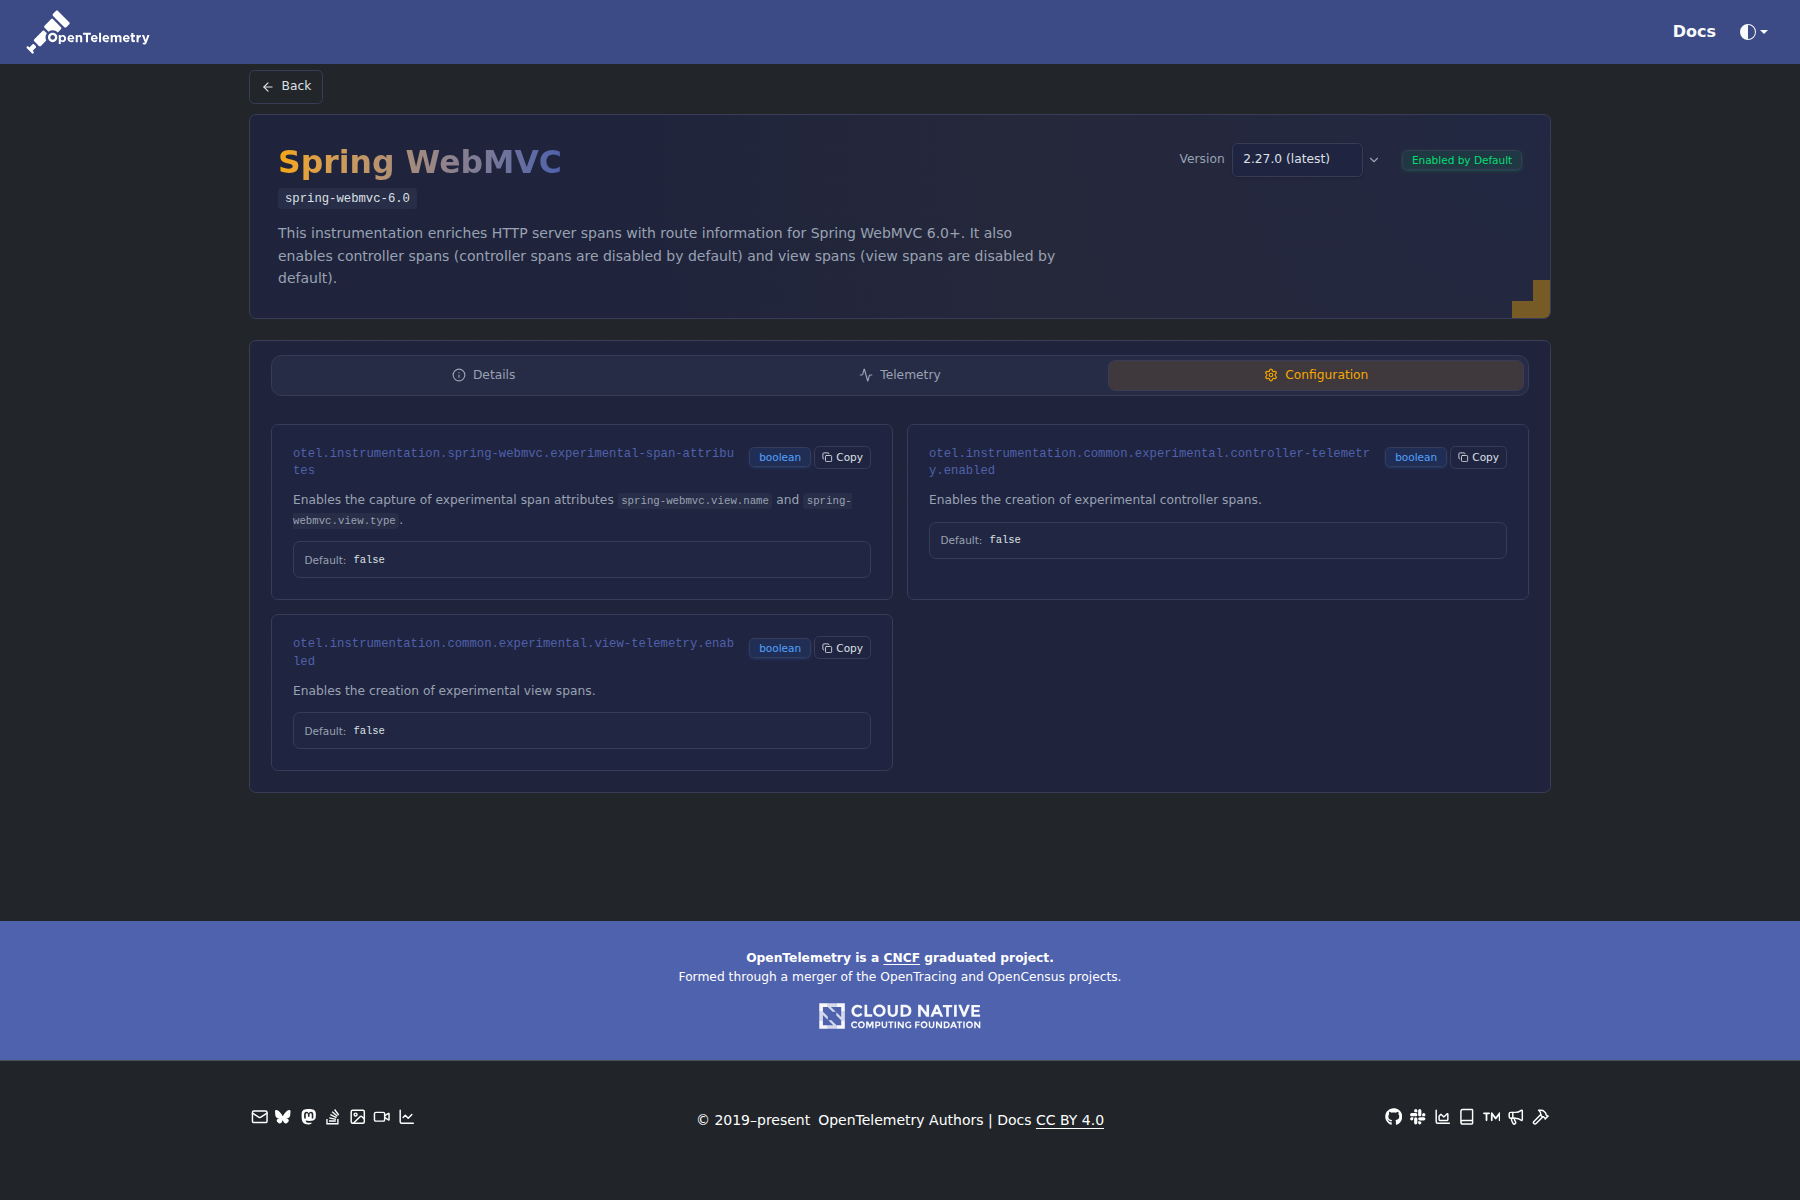Click the "OpenTelemetry Authors" footer text

(x=901, y=1120)
